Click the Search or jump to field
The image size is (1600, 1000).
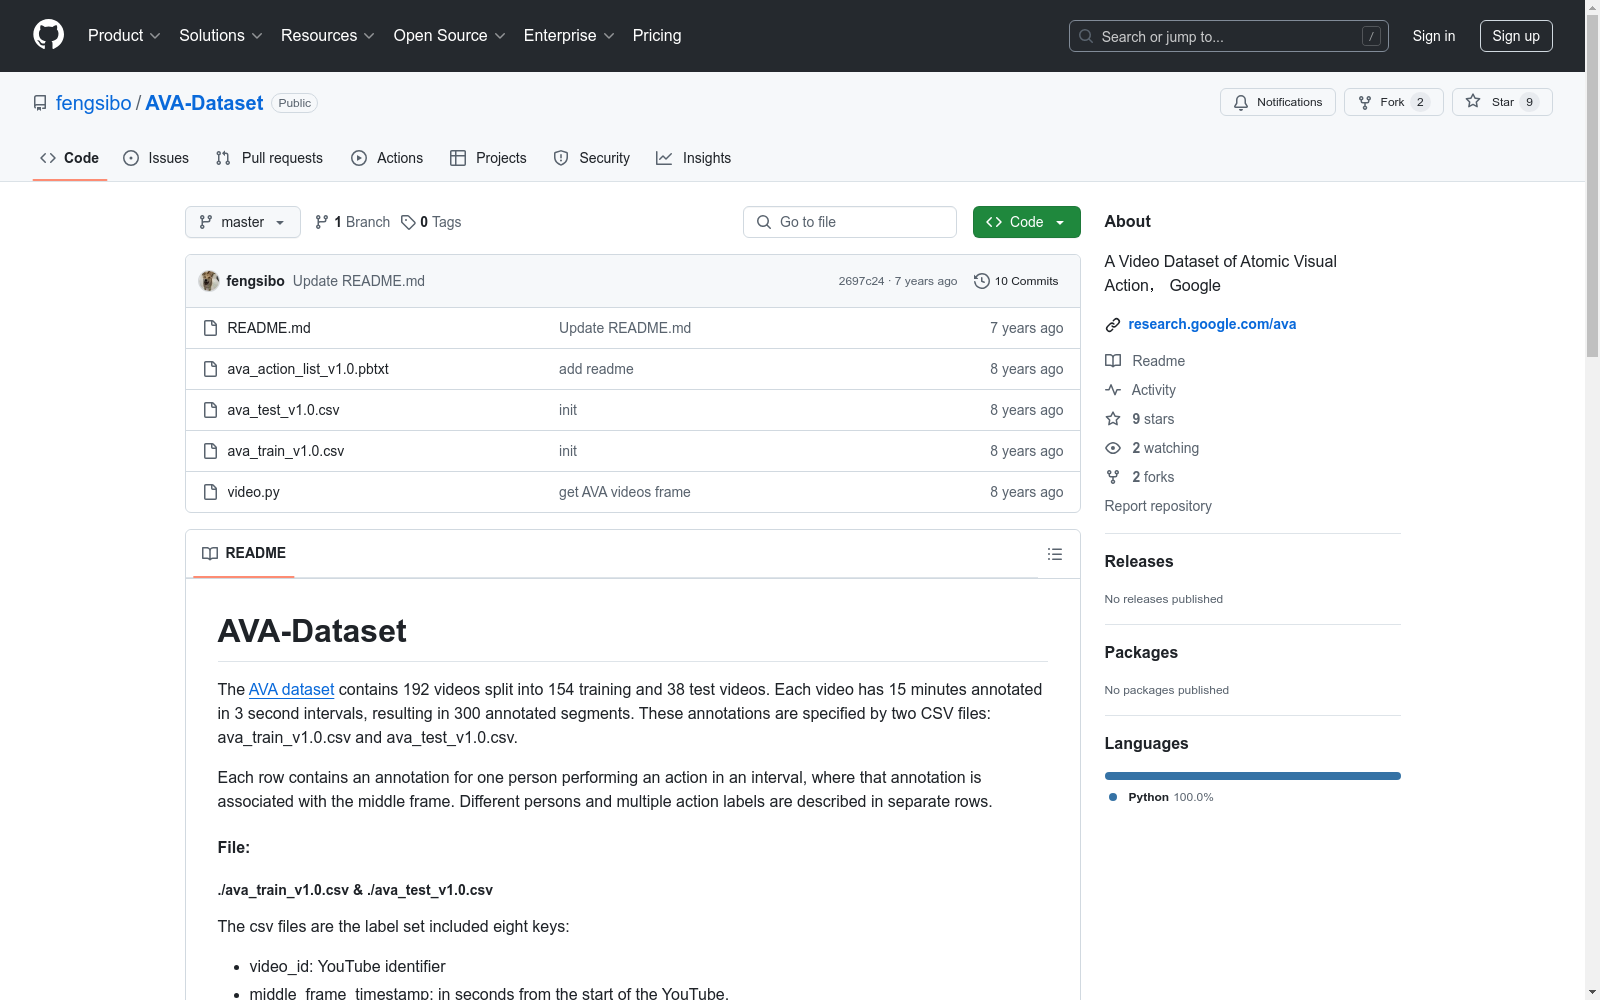[x=1229, y=36]
